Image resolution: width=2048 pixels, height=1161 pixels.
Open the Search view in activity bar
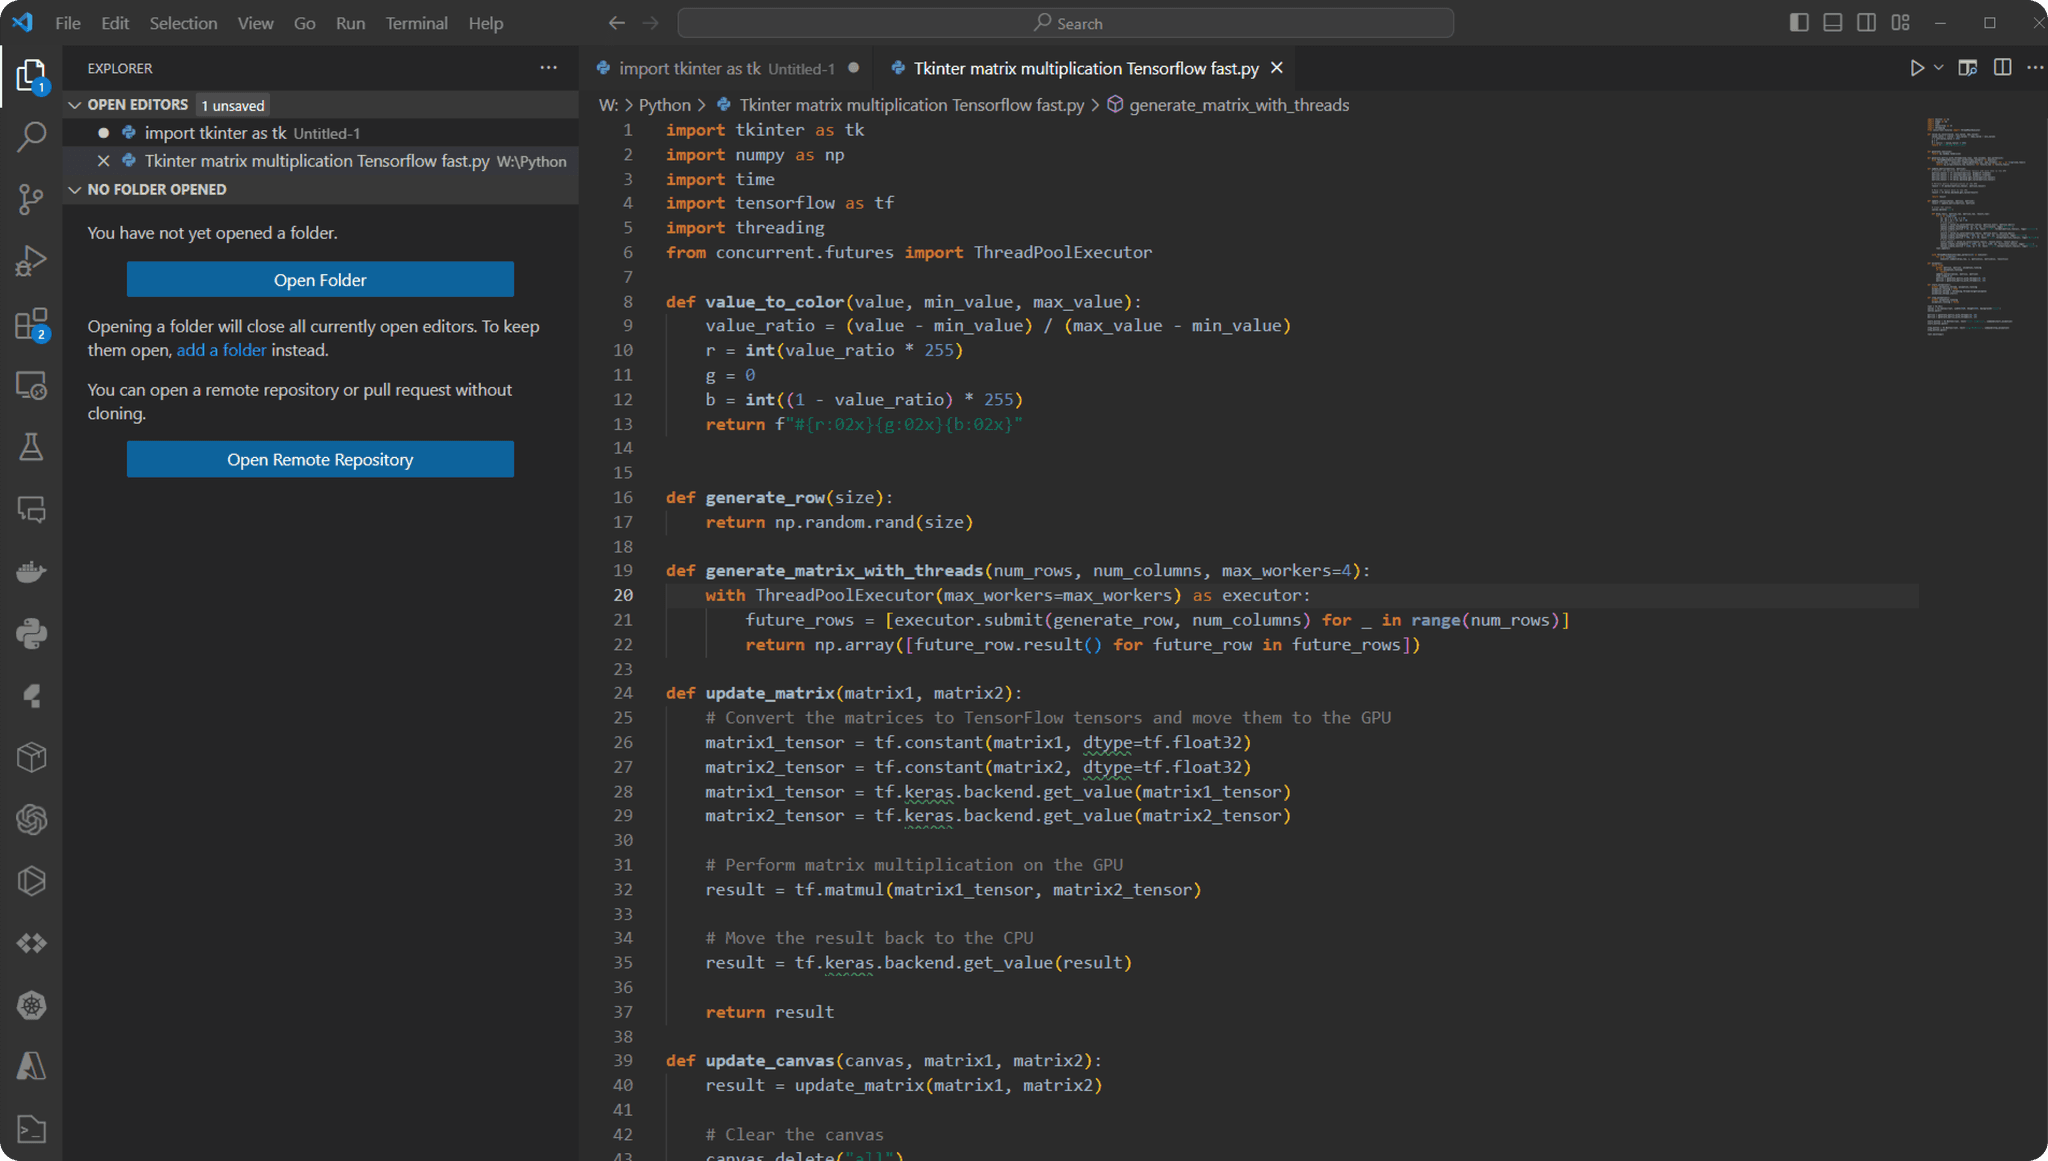(x=31, y=137)
